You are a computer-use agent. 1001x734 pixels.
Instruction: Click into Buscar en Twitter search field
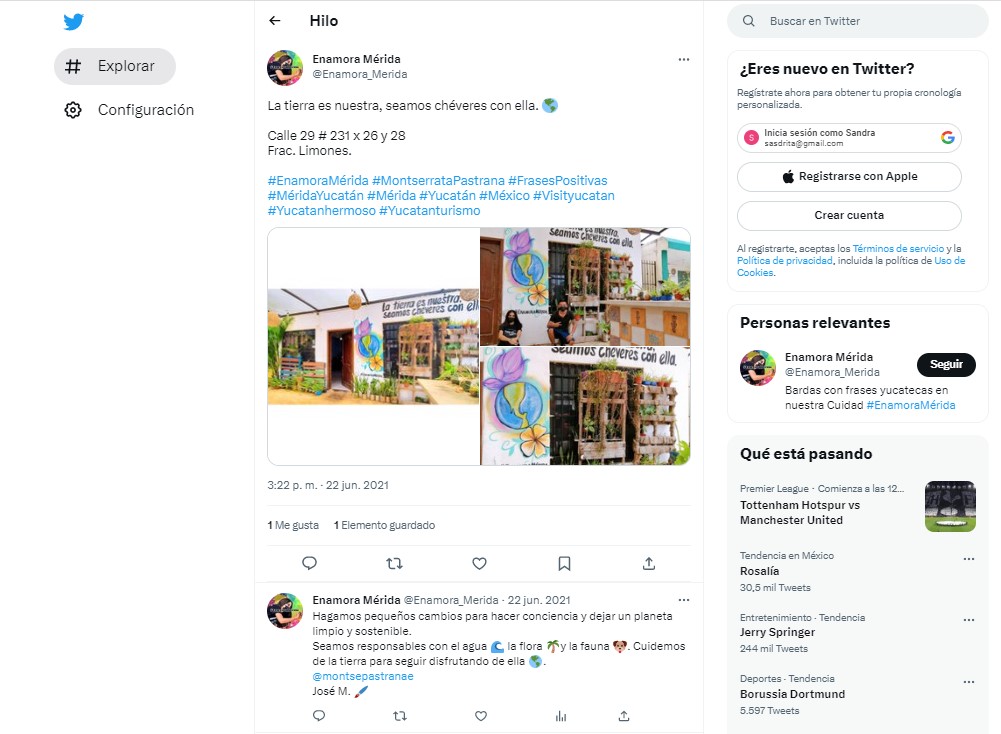pyautogui.click(x=857, y=21)
